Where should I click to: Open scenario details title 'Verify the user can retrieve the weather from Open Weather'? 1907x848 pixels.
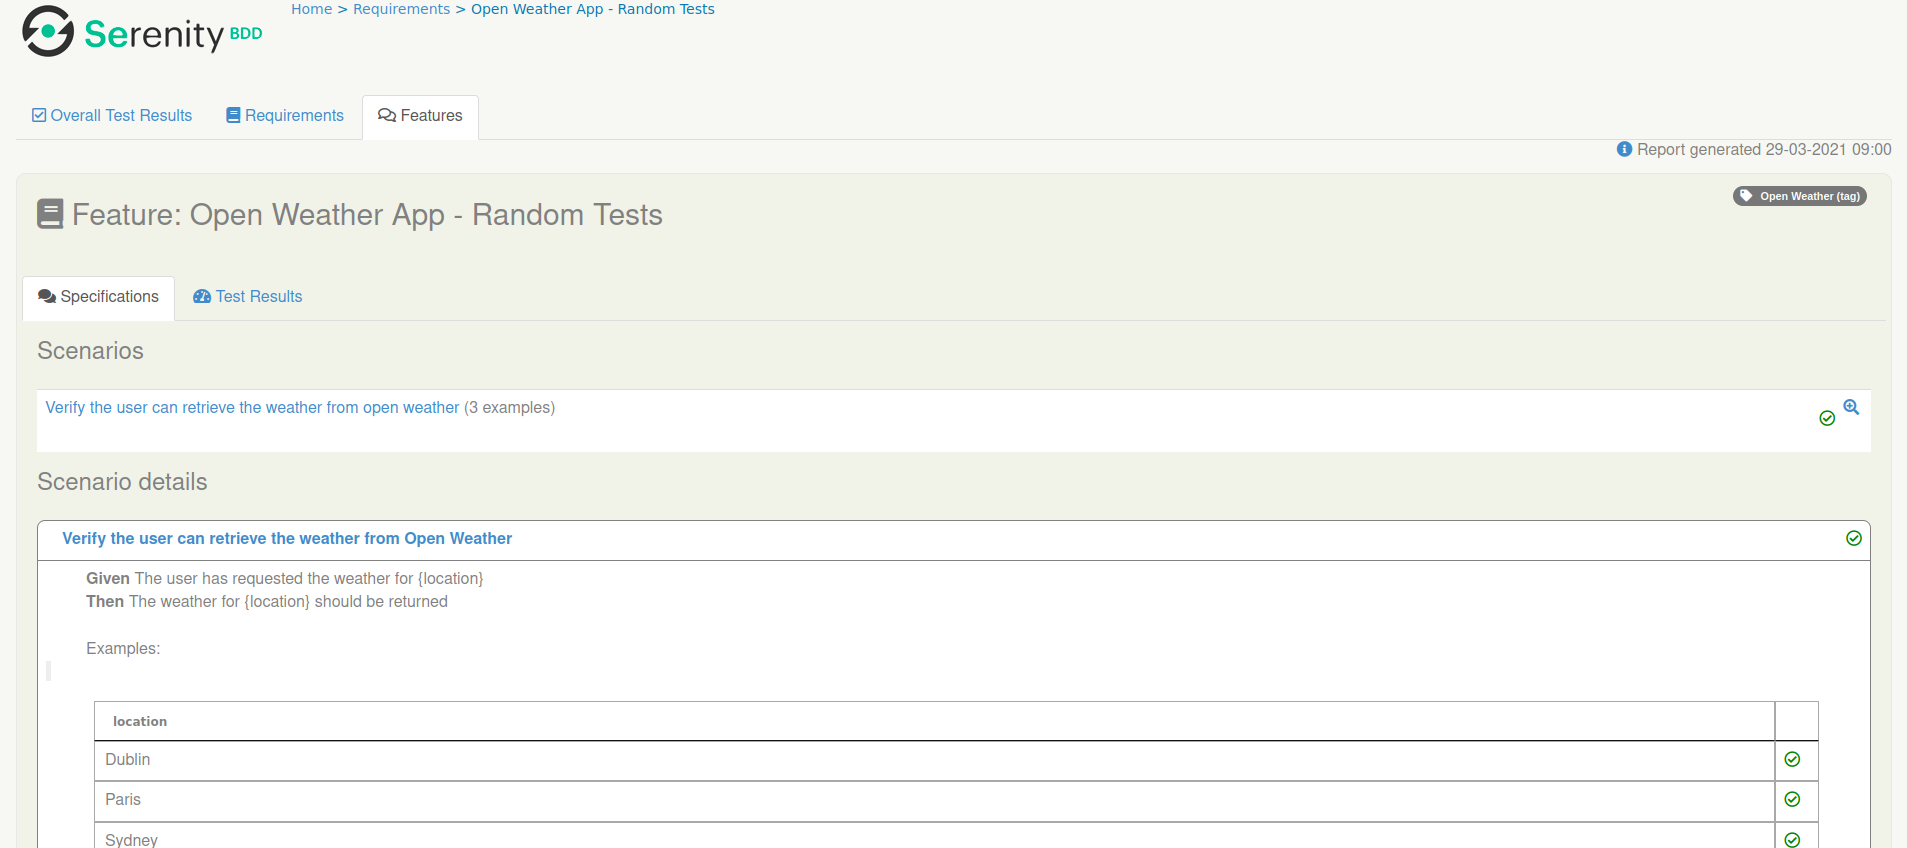pos(287,539)
